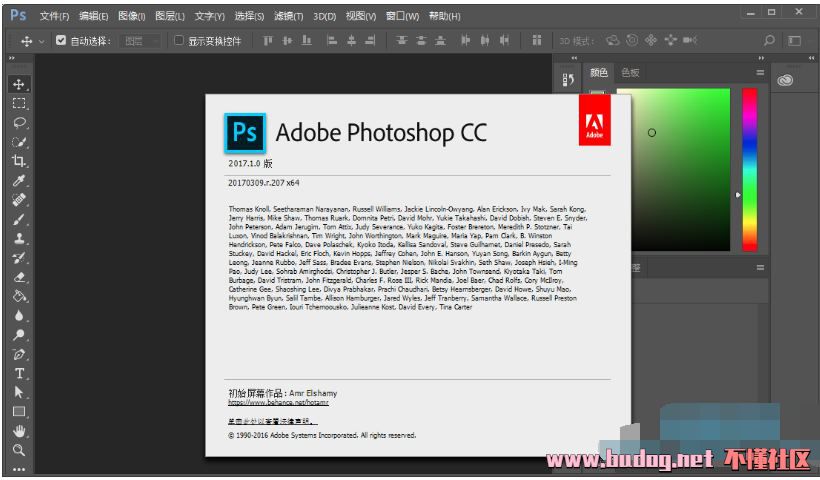
Task: Open the extra tools ellipsis menu
Action: point(19,469)
